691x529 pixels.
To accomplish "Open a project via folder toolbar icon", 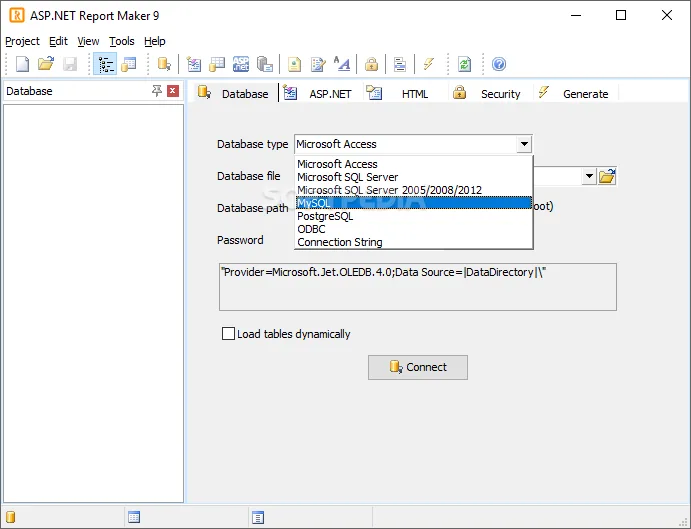I will [46, 64].
